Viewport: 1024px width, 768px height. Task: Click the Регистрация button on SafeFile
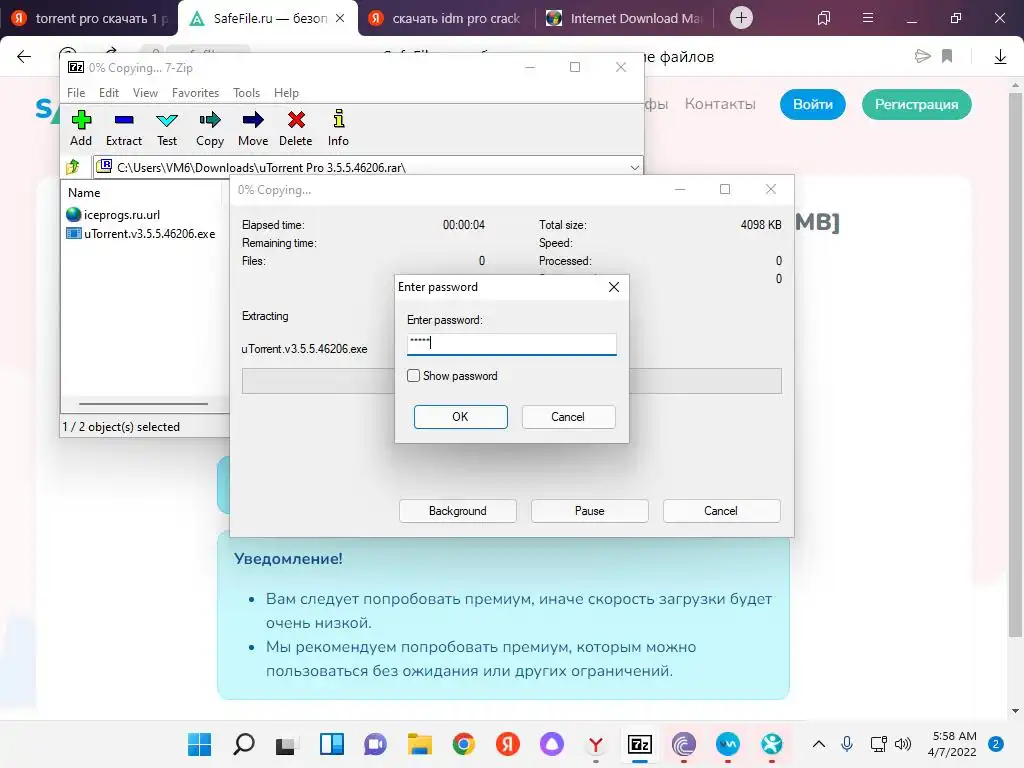tap(916, 104)
